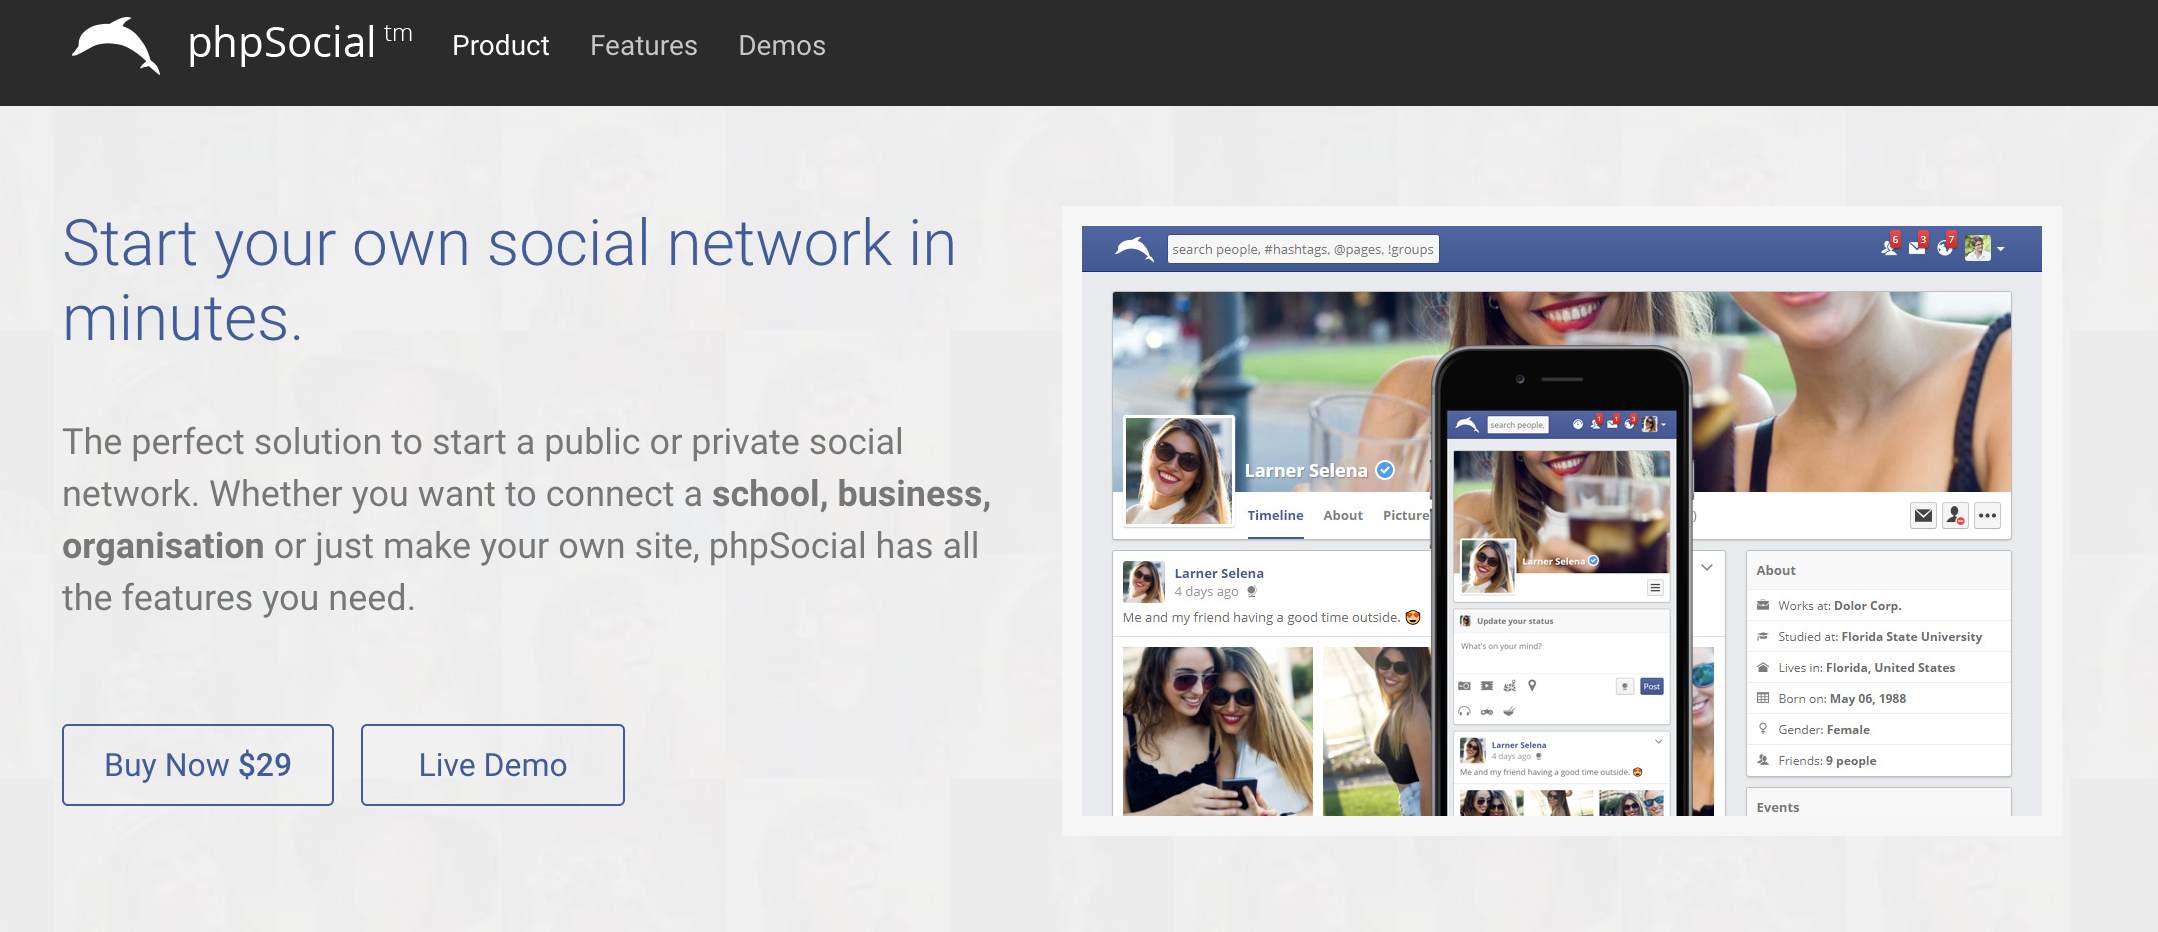The height and width of the screenshot is (932, 2158).
Task: Open Larner Selena's profile picture thumbnail
Action: click(x=1179, y=471)
